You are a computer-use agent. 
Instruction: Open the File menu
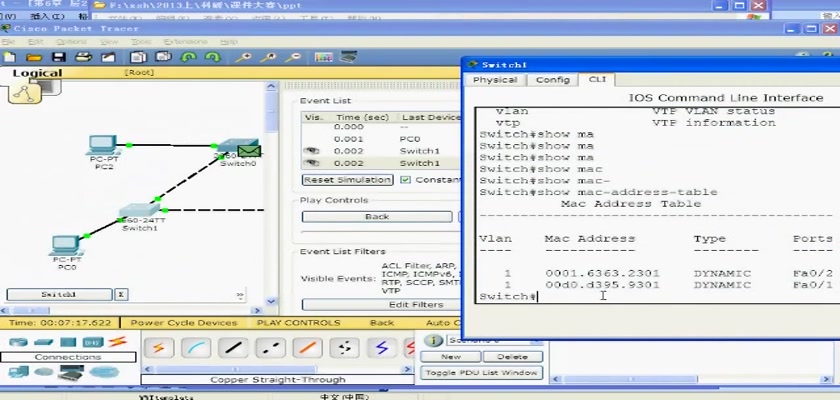tap(8, 42)
